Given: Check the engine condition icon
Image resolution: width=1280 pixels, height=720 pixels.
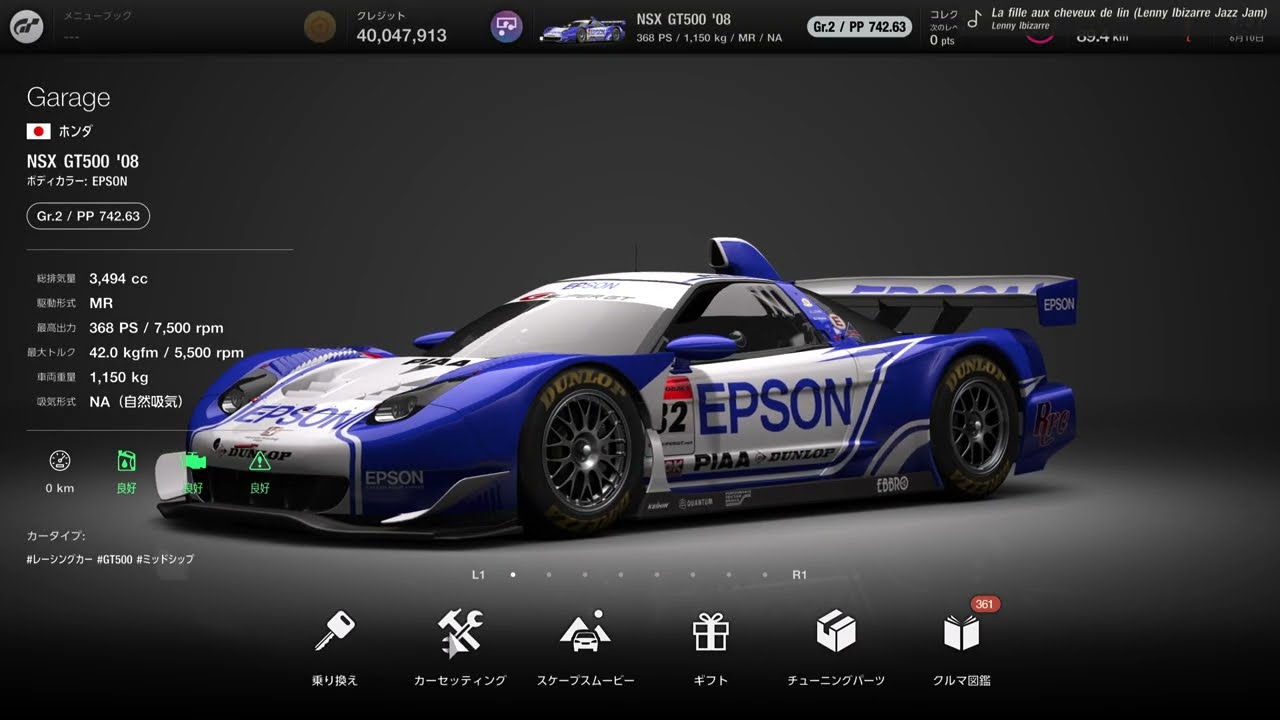Looking at the screenshot, I should (194, 461).
